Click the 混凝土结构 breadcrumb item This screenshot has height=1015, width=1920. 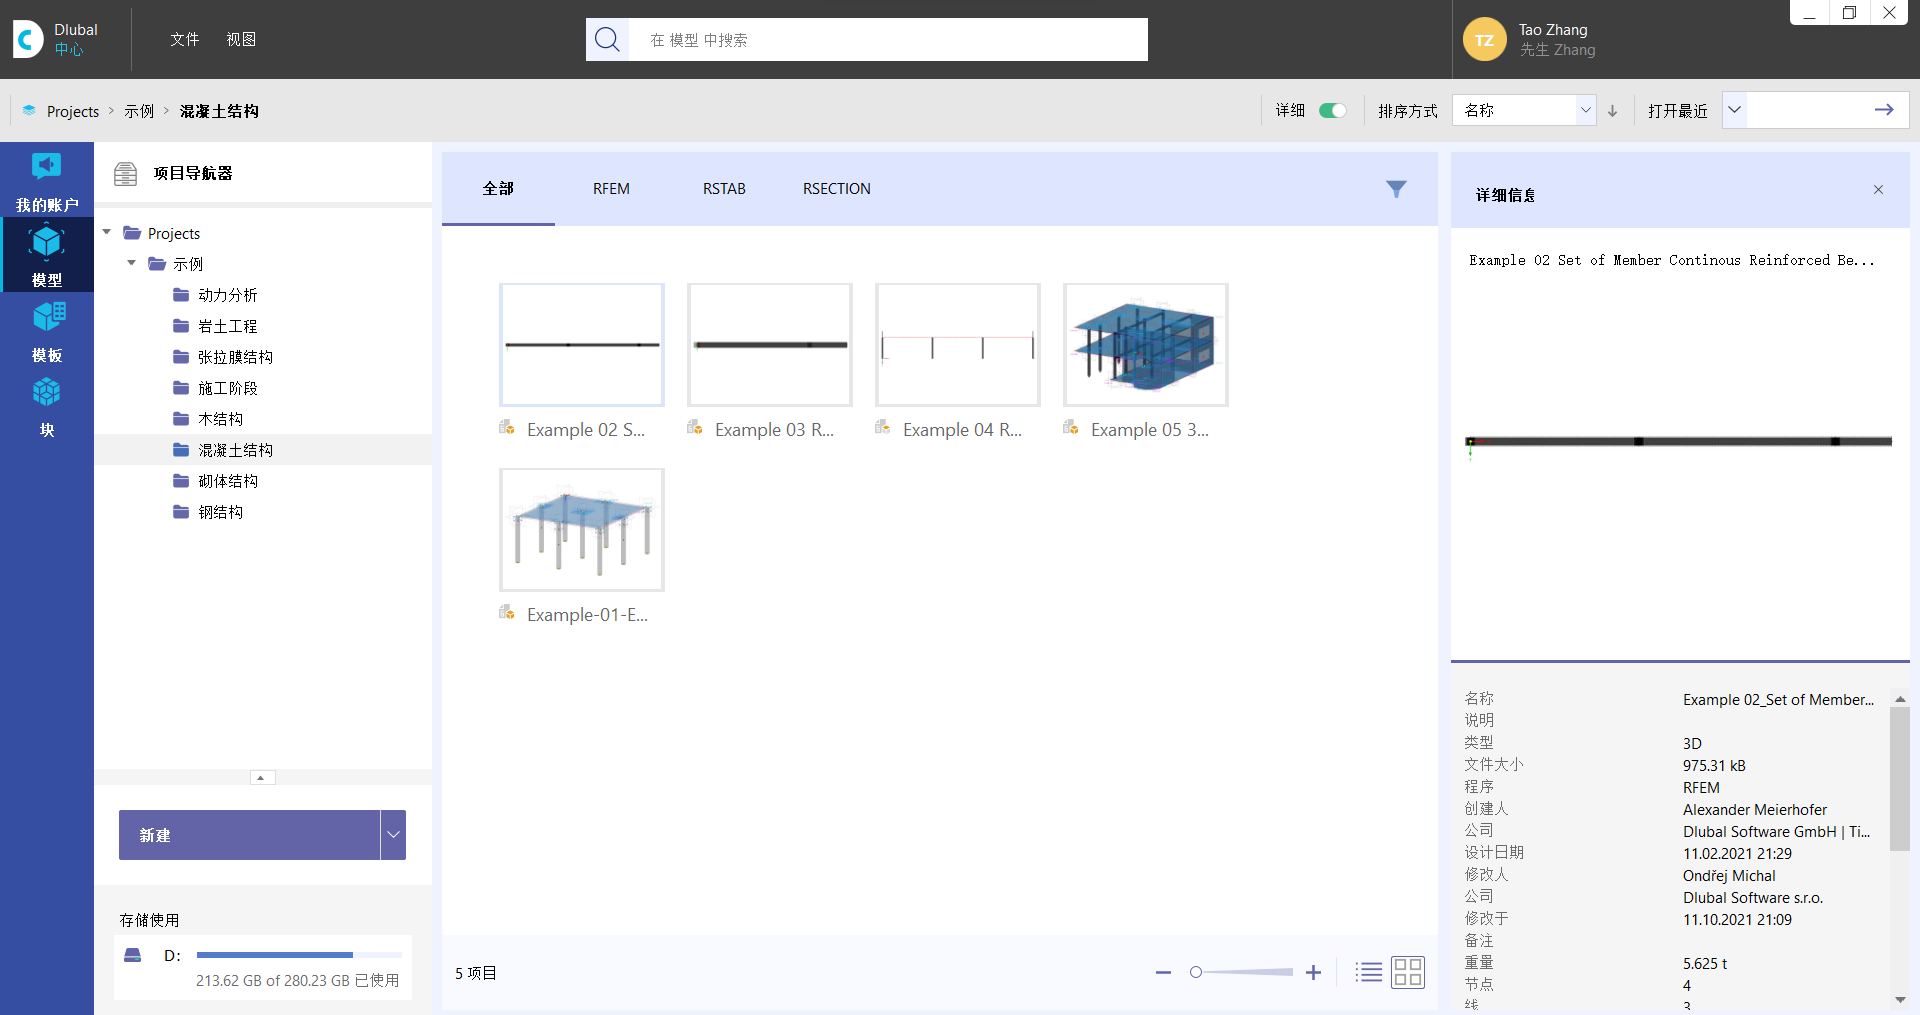coord(219,111)
